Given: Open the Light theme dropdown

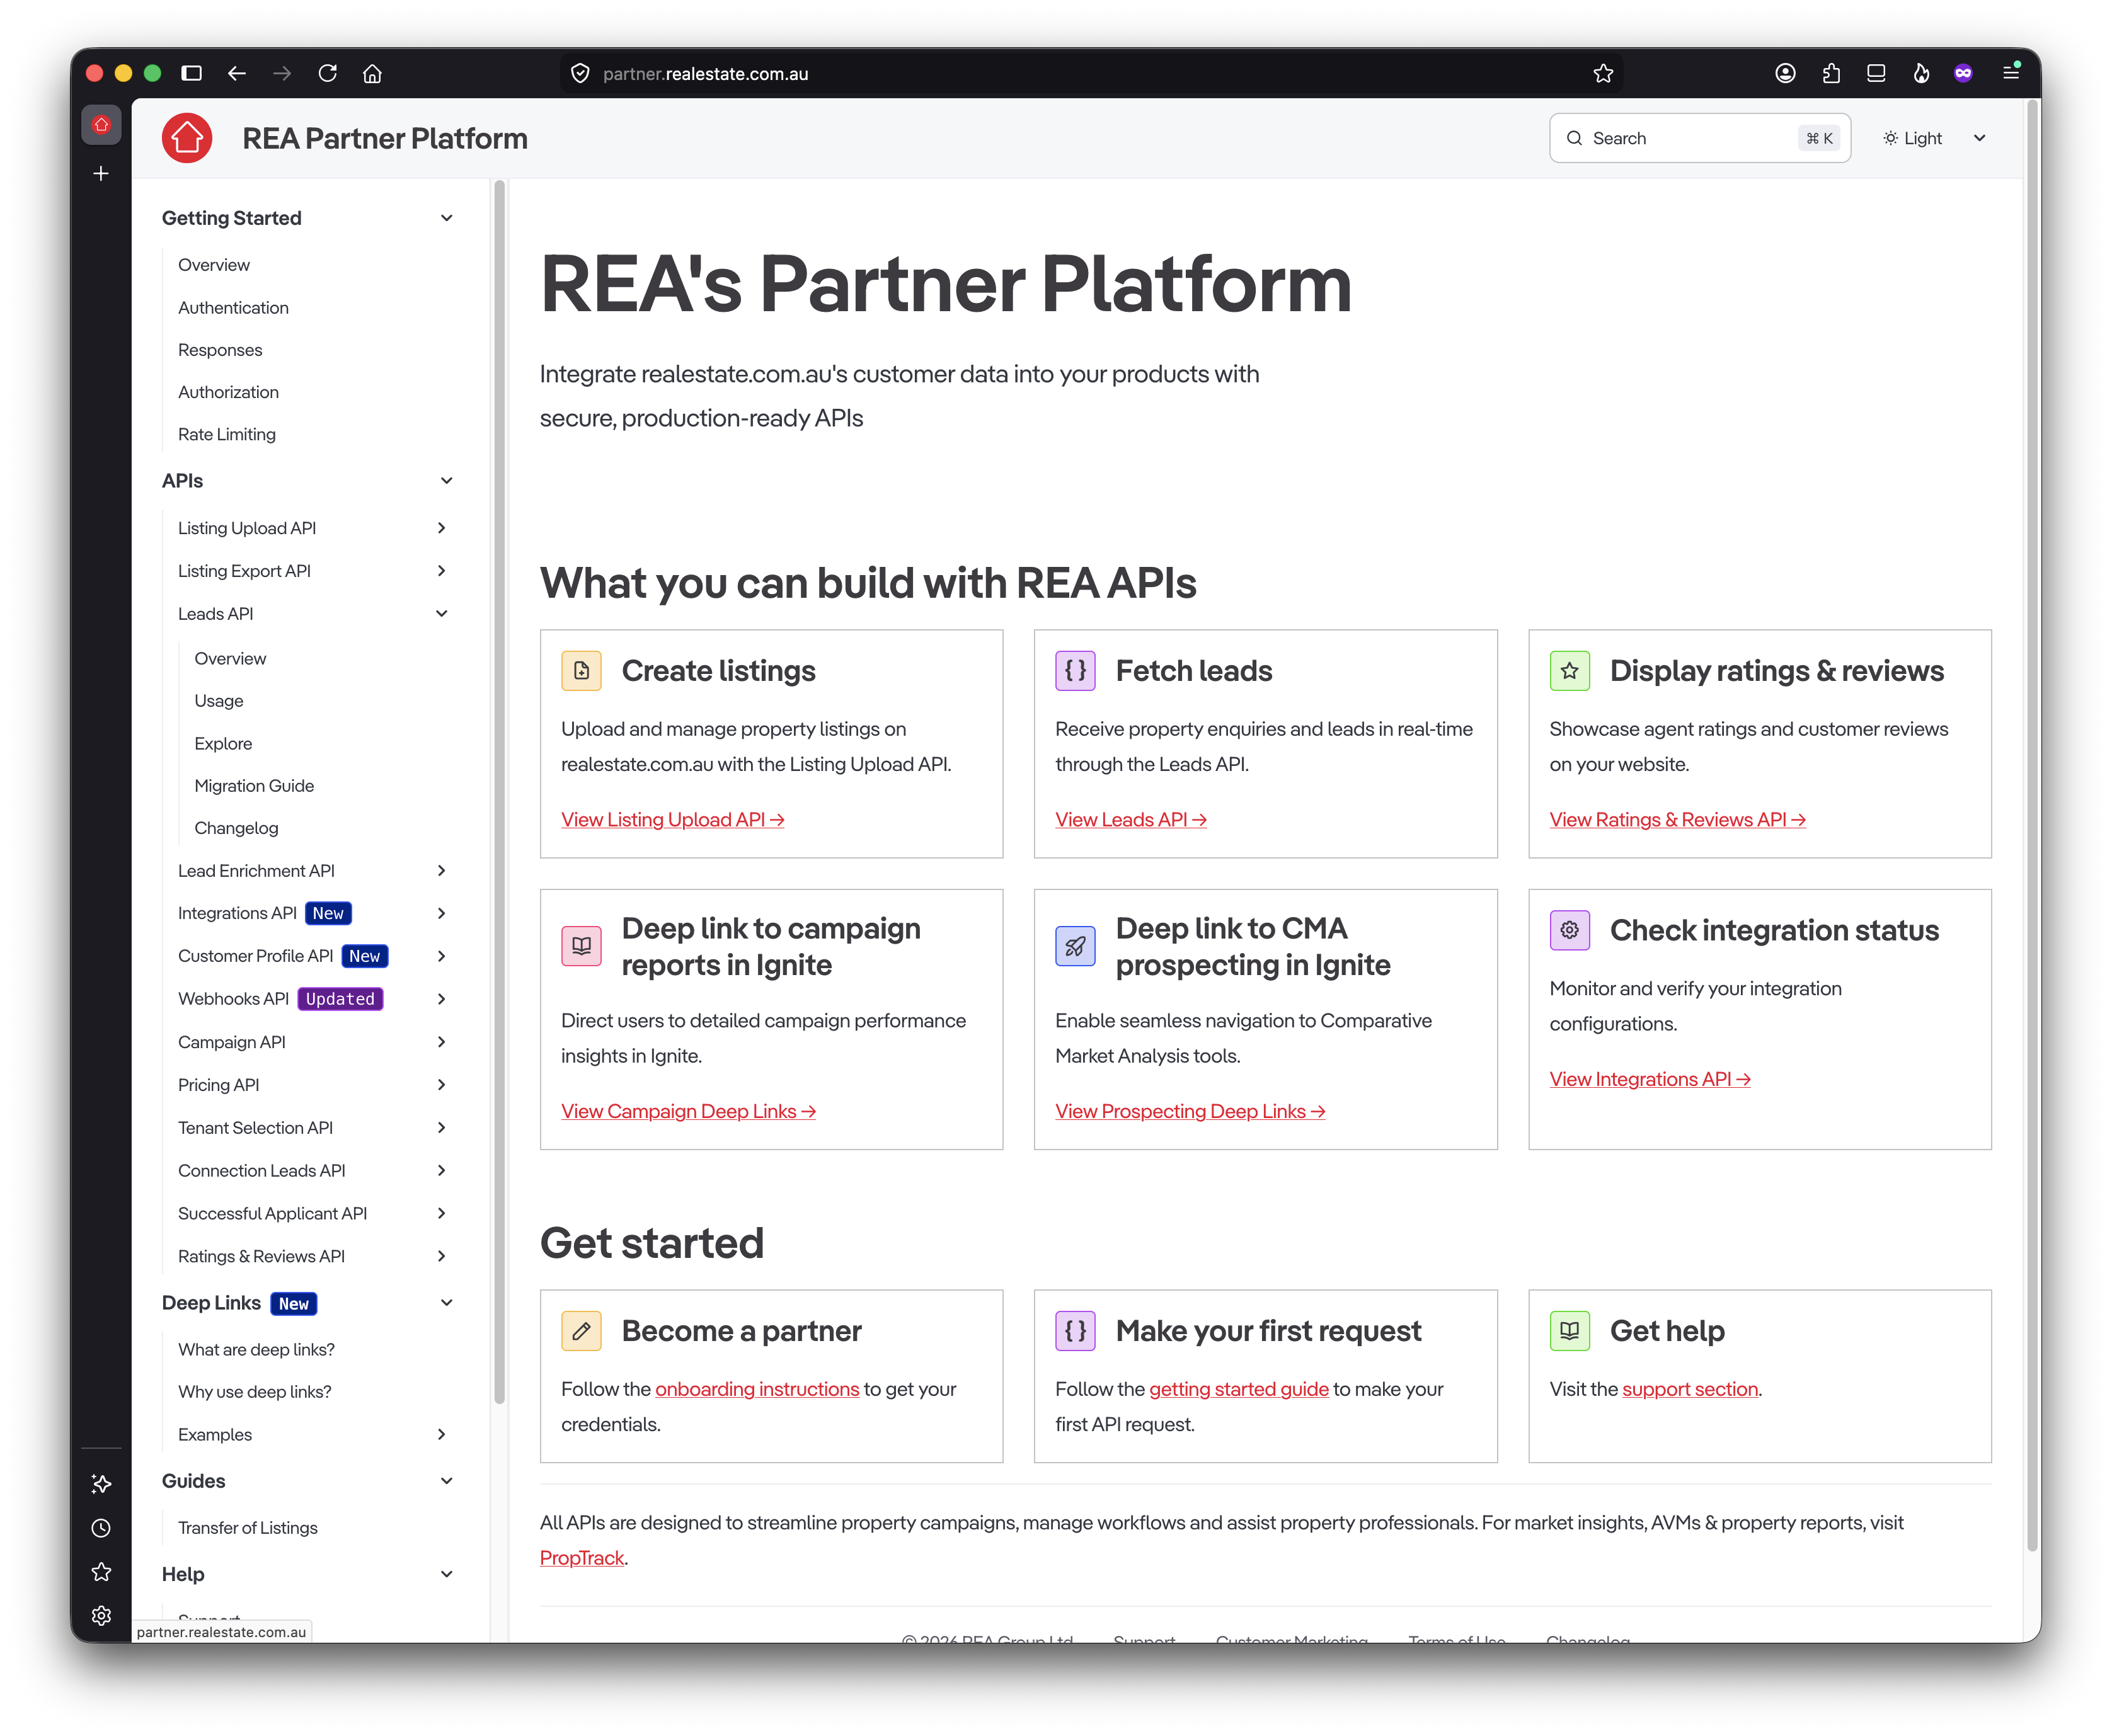Looking at the screenshot, I should [1934, 138].
